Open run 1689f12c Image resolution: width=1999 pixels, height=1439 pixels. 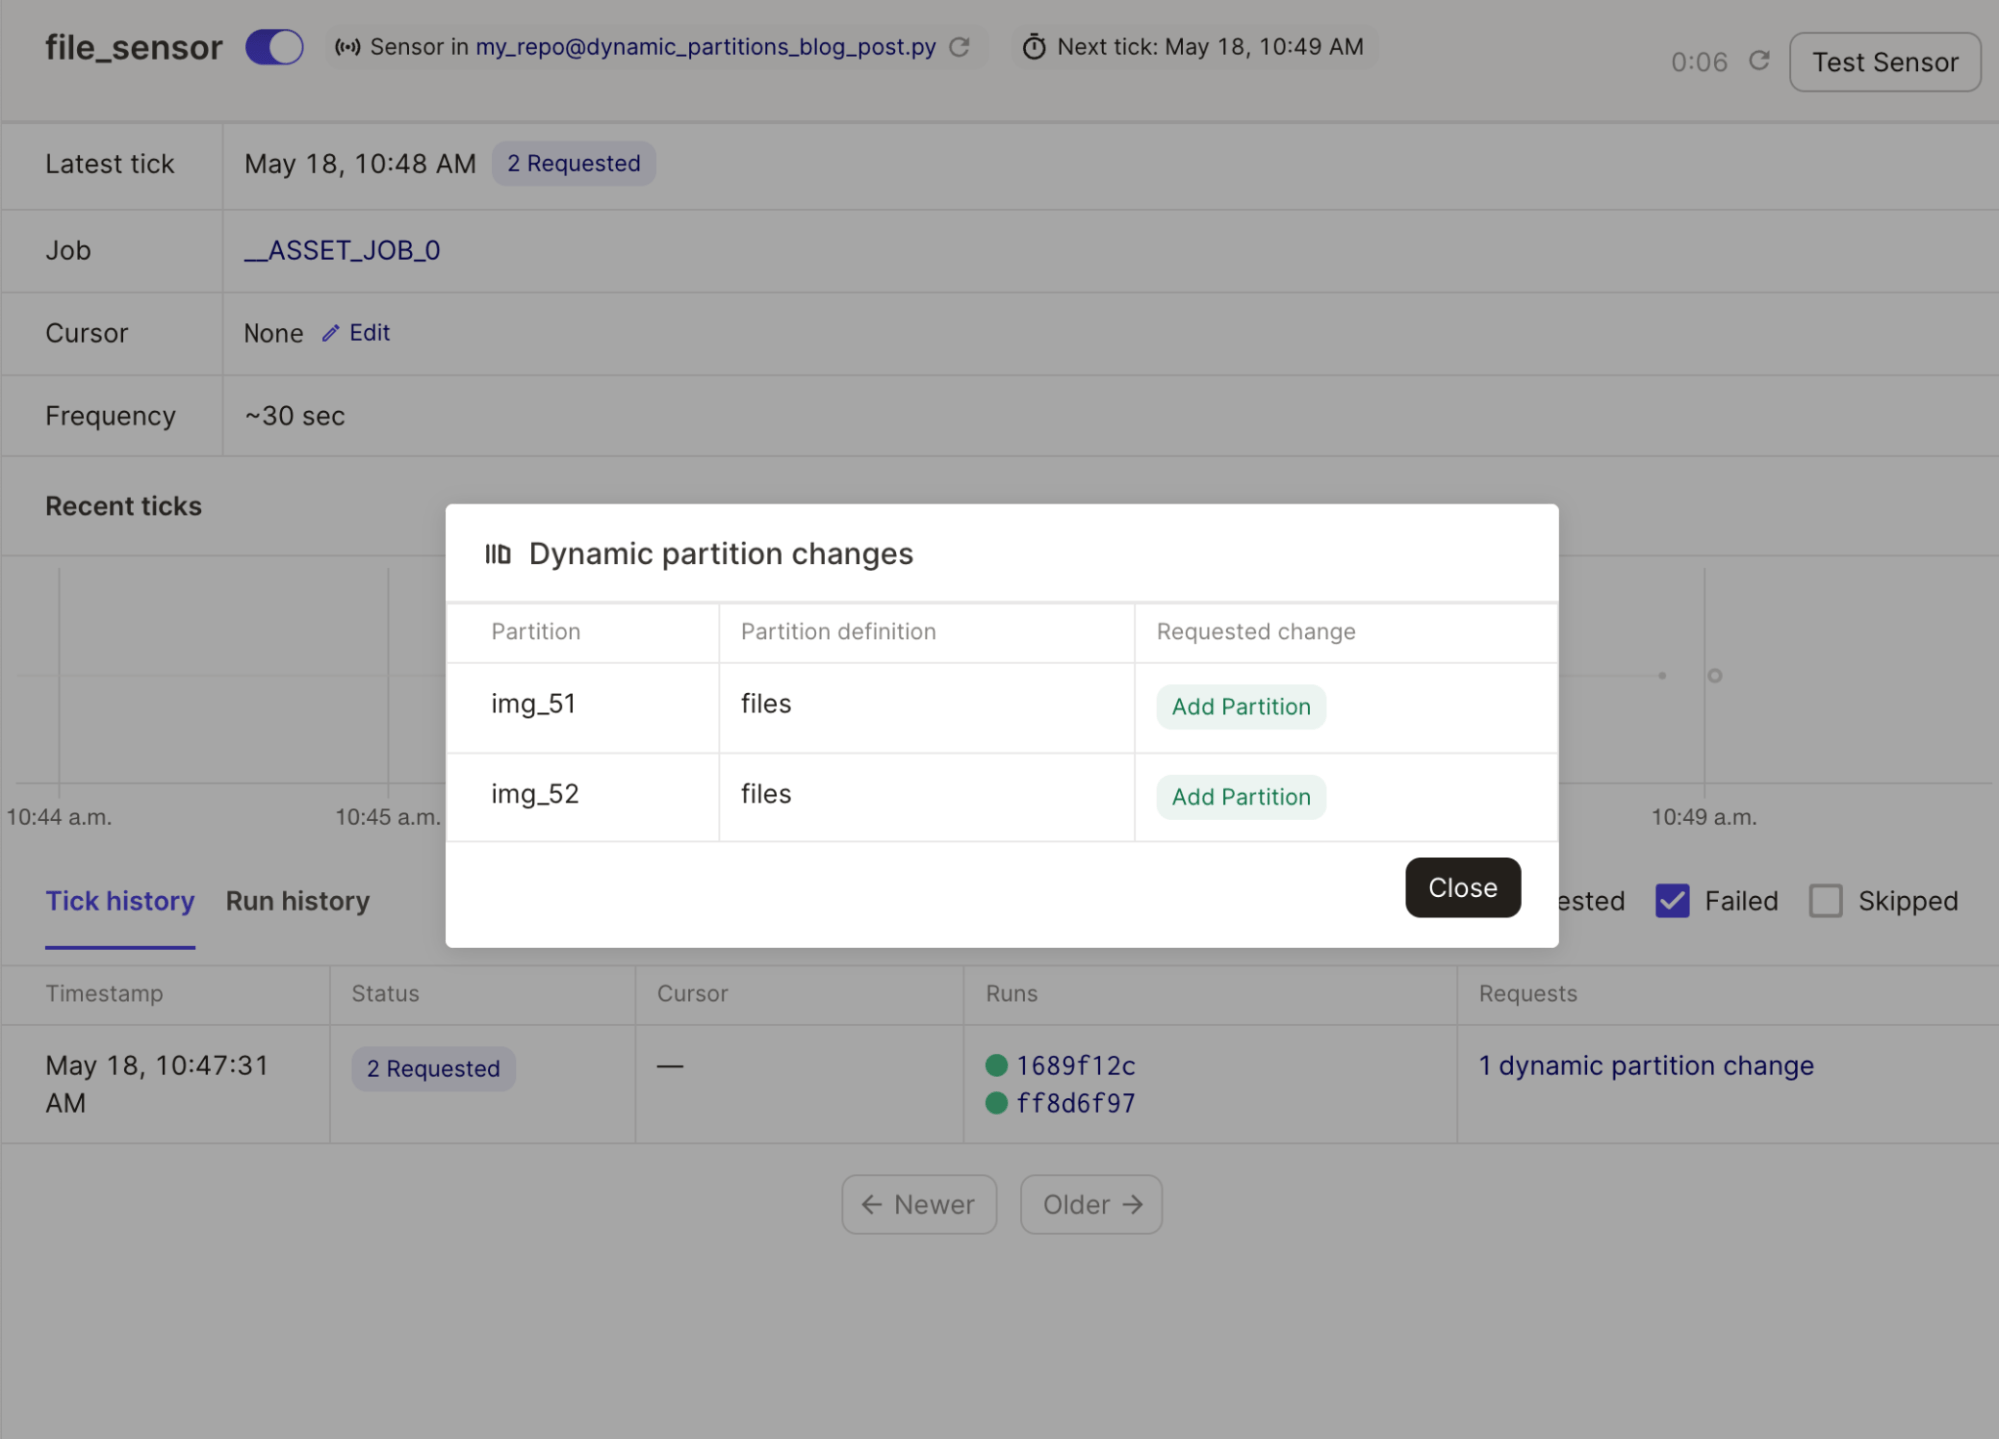tap(1076, 1066)
